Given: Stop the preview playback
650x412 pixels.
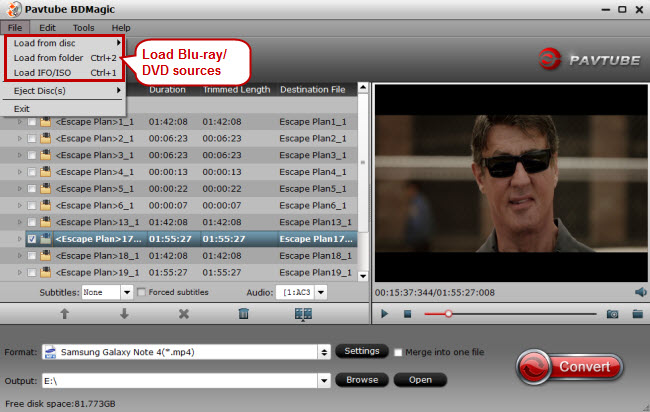Looking at the screenshot, I should point(407,314).
